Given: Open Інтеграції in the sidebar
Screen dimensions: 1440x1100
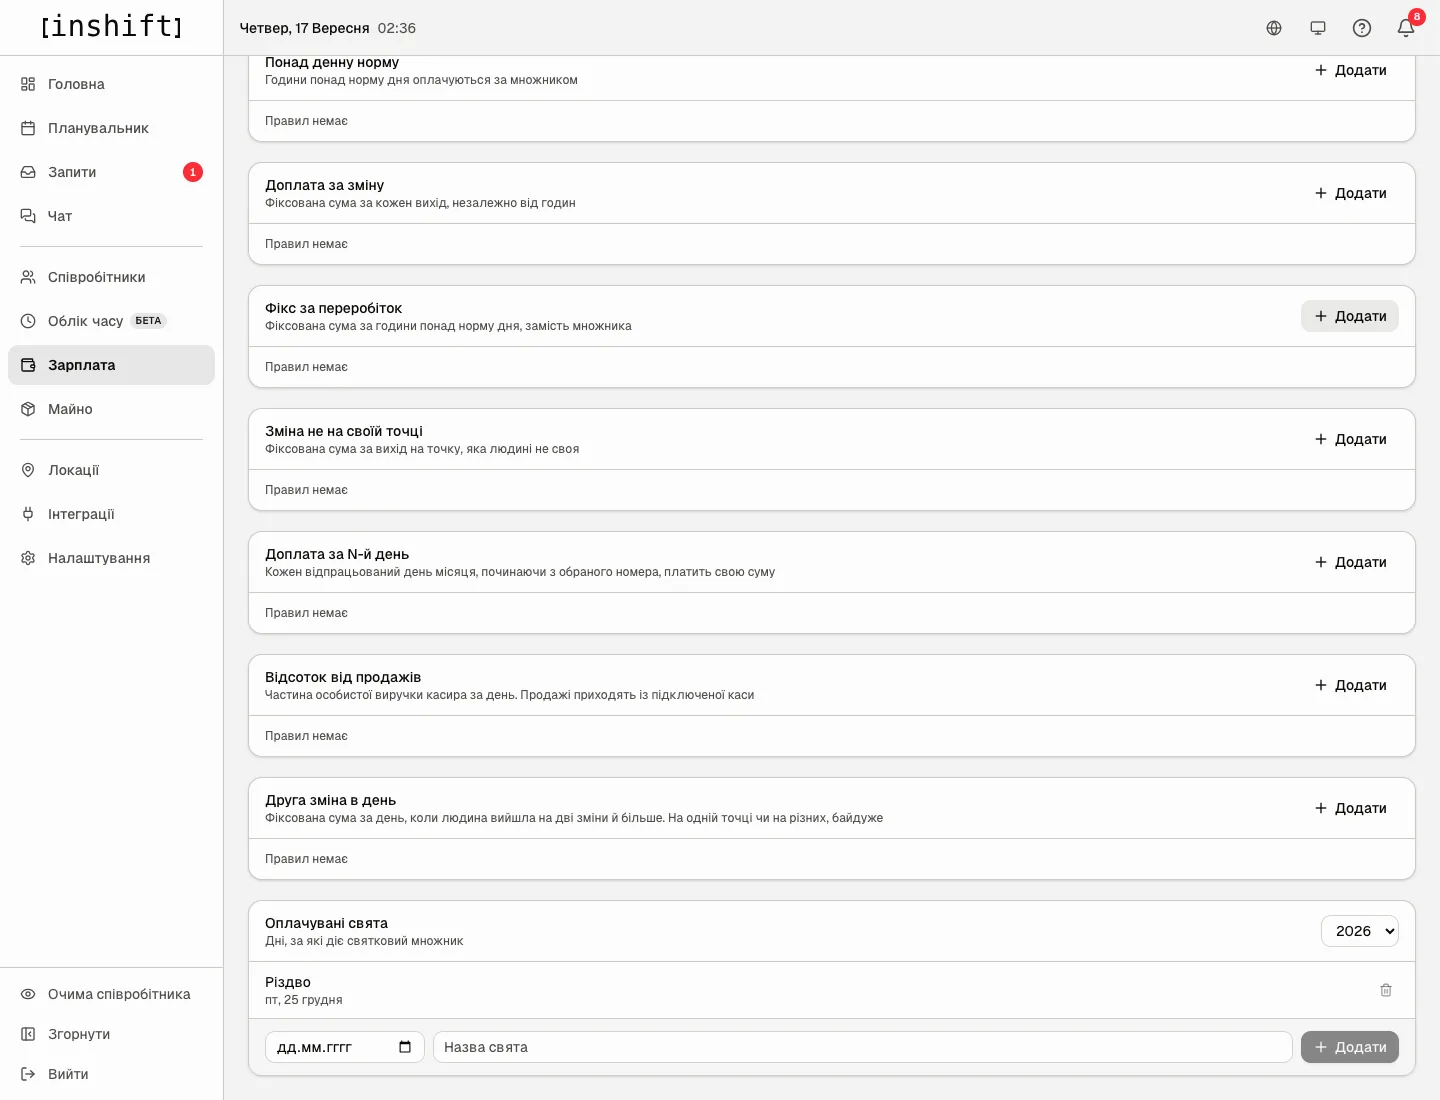Looking at the screenshot, I should click(111, 514).
